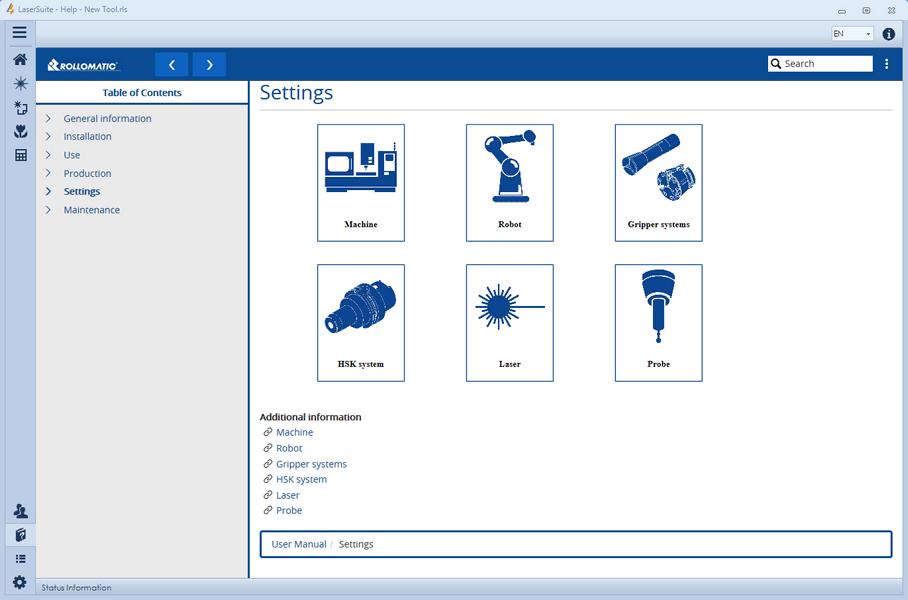Open the tulip-shaped sidebar icon
Viewport: 908px width, 600px height.
20,131
